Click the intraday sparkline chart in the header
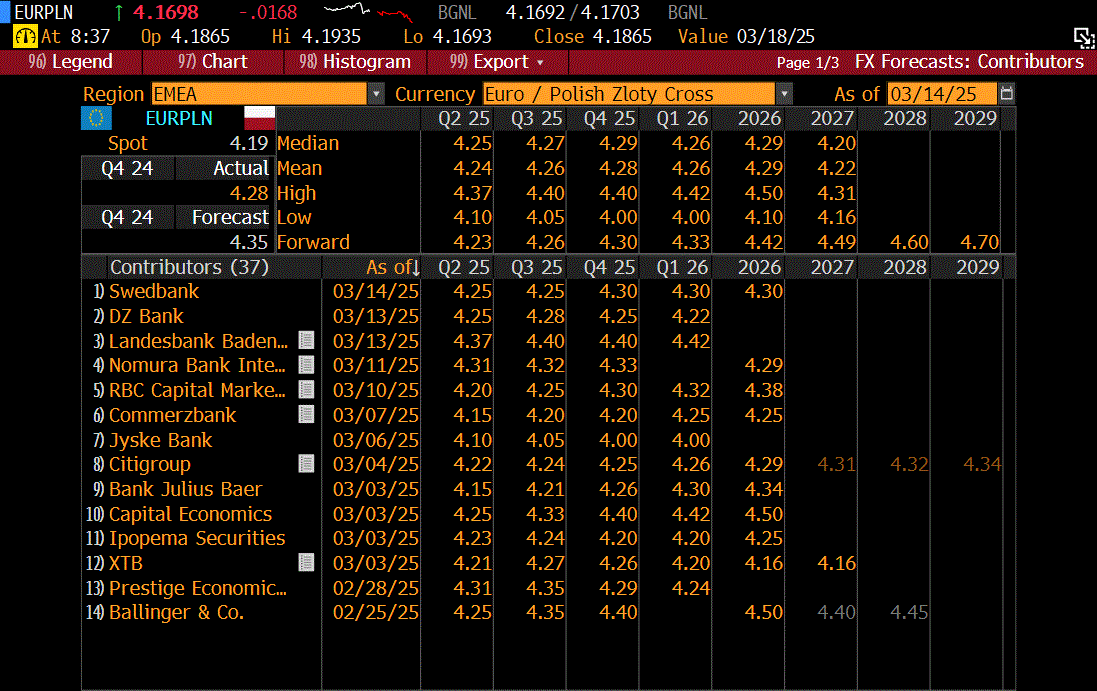The image size is (1097, 691). pos(368,12)
